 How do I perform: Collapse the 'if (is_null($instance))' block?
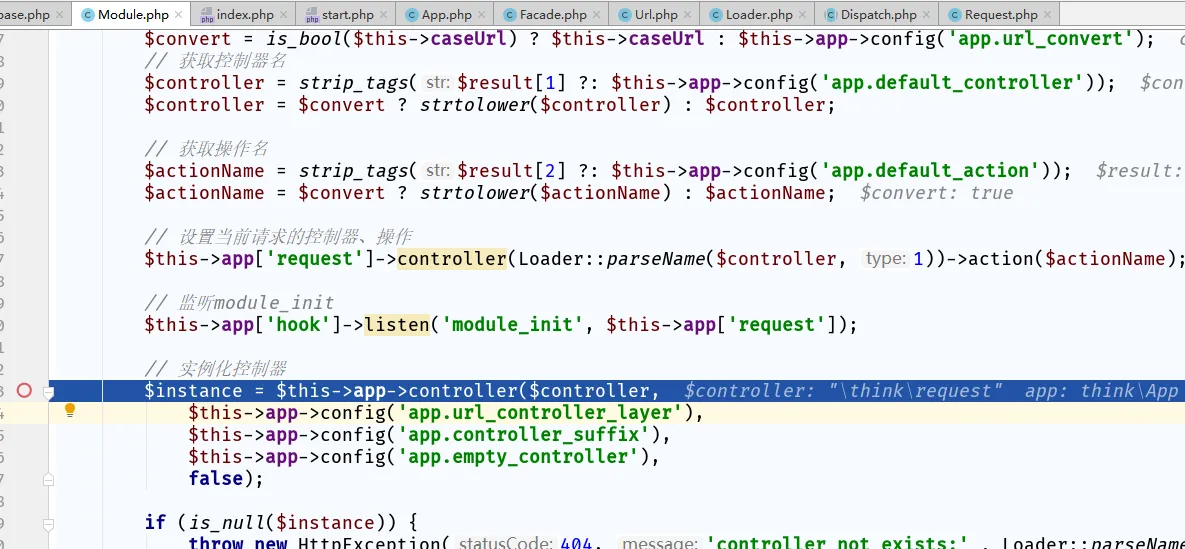pos(48,523)
